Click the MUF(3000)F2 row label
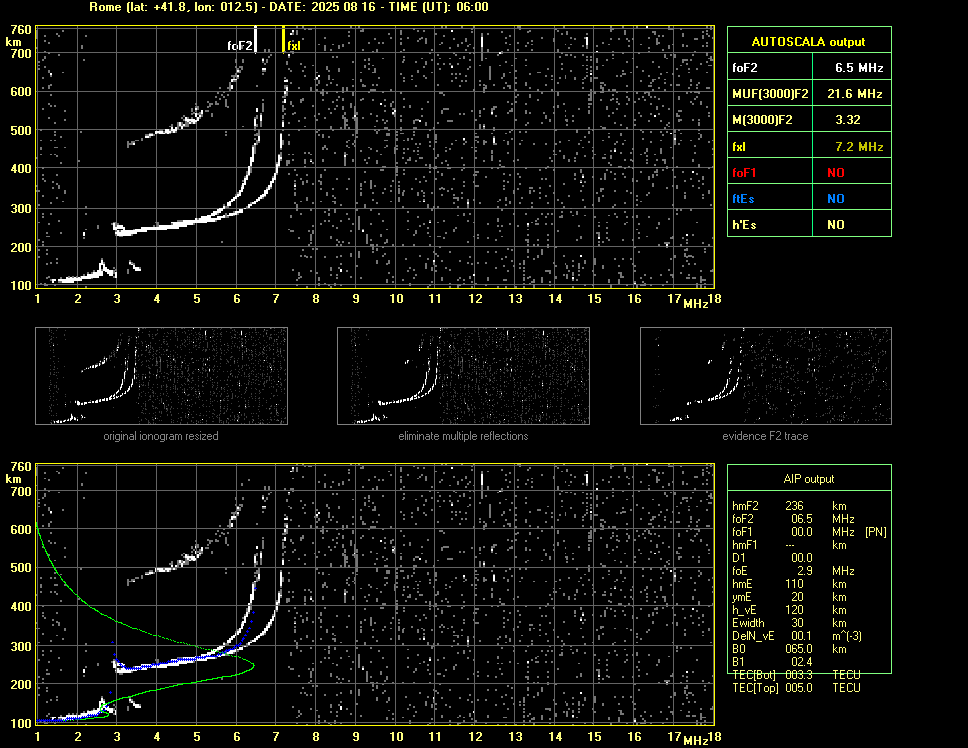 tap(770, 94)
